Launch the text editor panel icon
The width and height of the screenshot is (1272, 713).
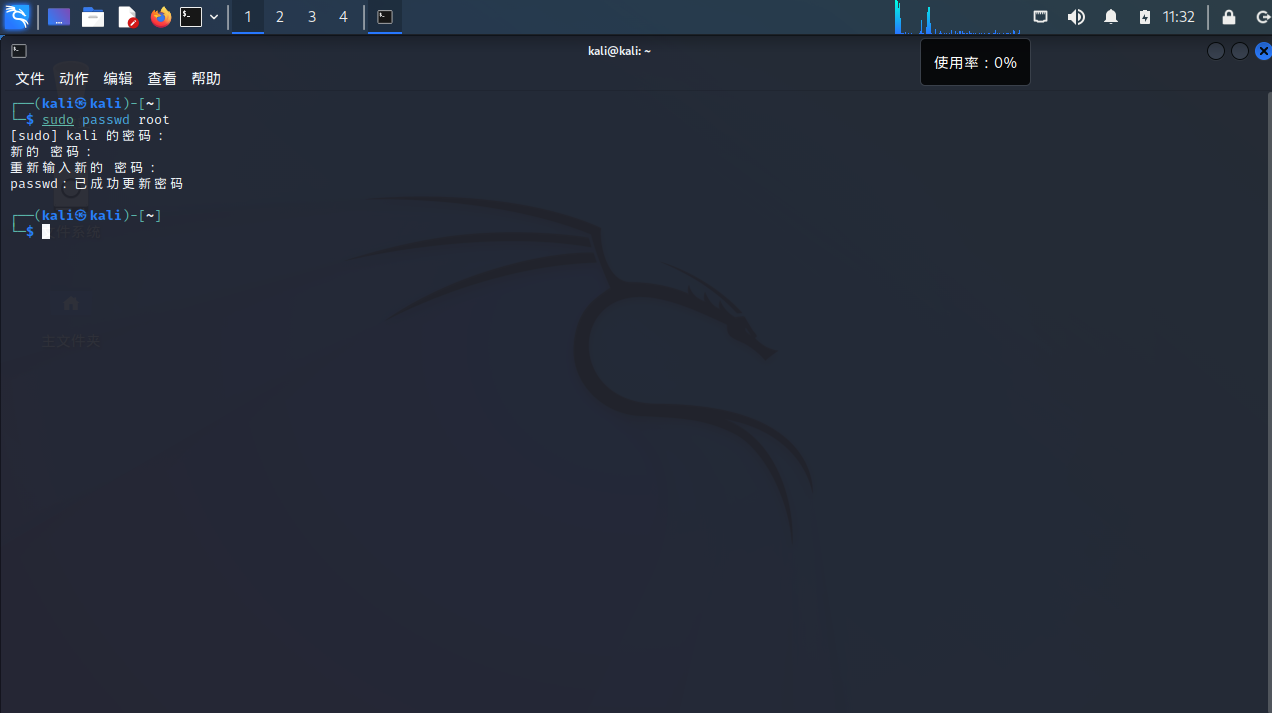(127, 17)
